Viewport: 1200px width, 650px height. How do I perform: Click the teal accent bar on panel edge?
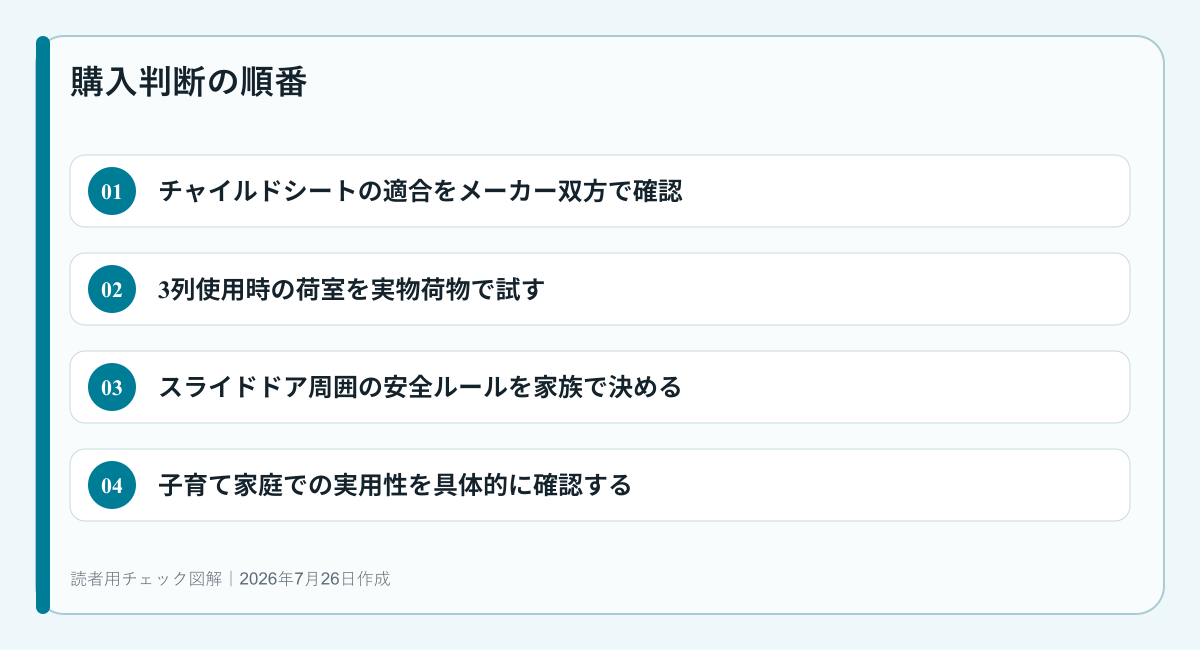(x=43, y=325)
